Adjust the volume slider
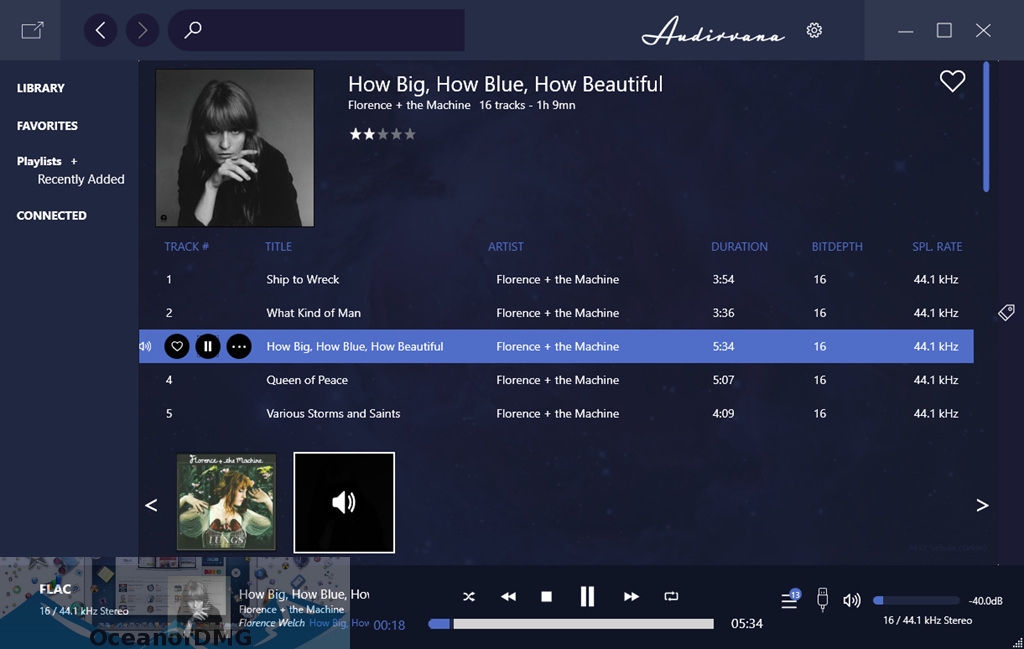The height and width of the screenshot is (649, 1024). point(916,600)
